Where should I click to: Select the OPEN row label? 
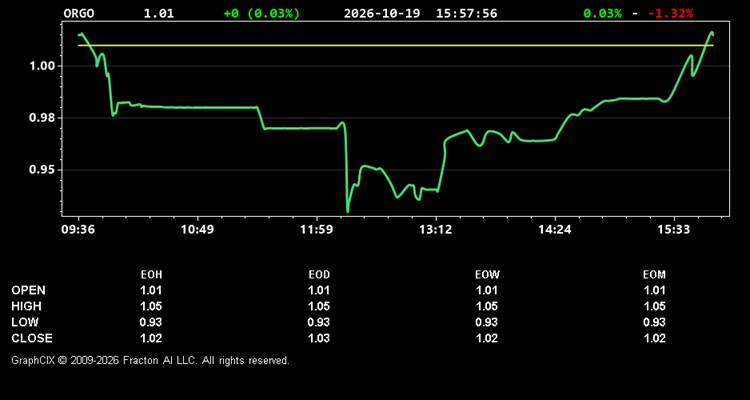[x=29, y=290]
